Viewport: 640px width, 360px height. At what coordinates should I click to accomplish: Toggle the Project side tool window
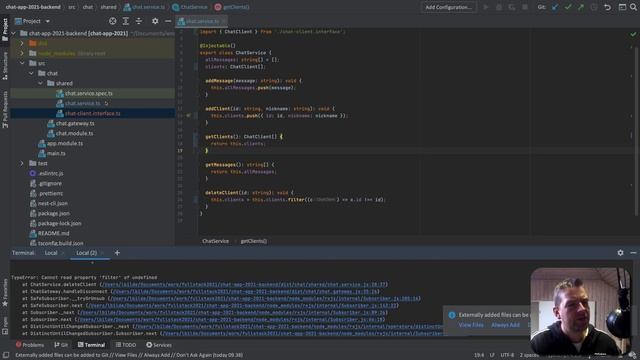coord(5,30)
